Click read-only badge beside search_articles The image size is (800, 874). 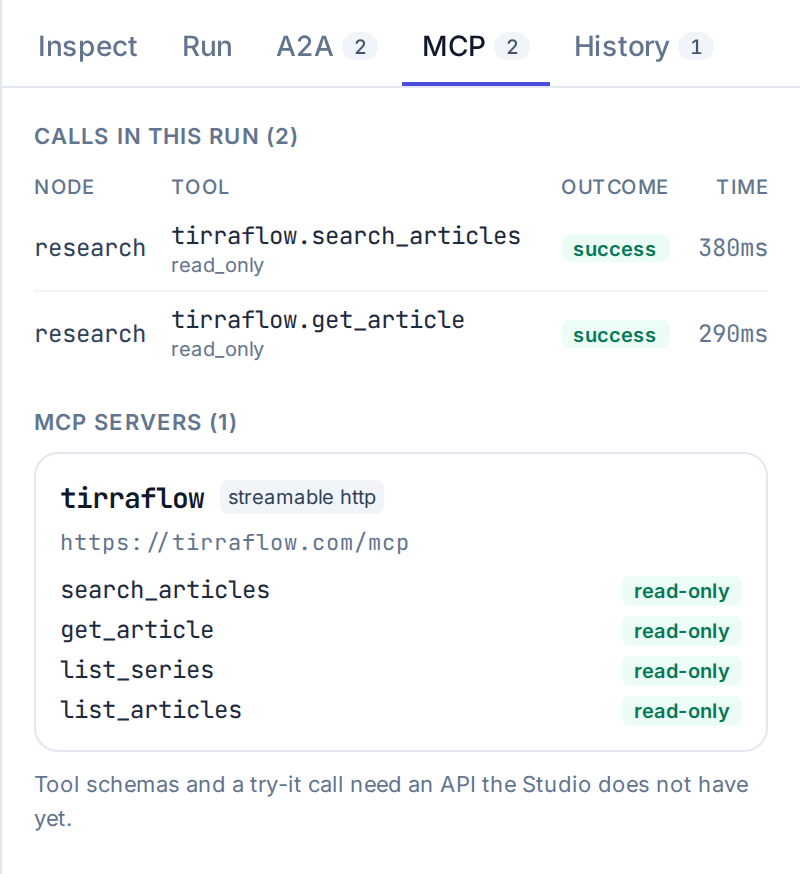pyautogui.click(x=682, y=591)
